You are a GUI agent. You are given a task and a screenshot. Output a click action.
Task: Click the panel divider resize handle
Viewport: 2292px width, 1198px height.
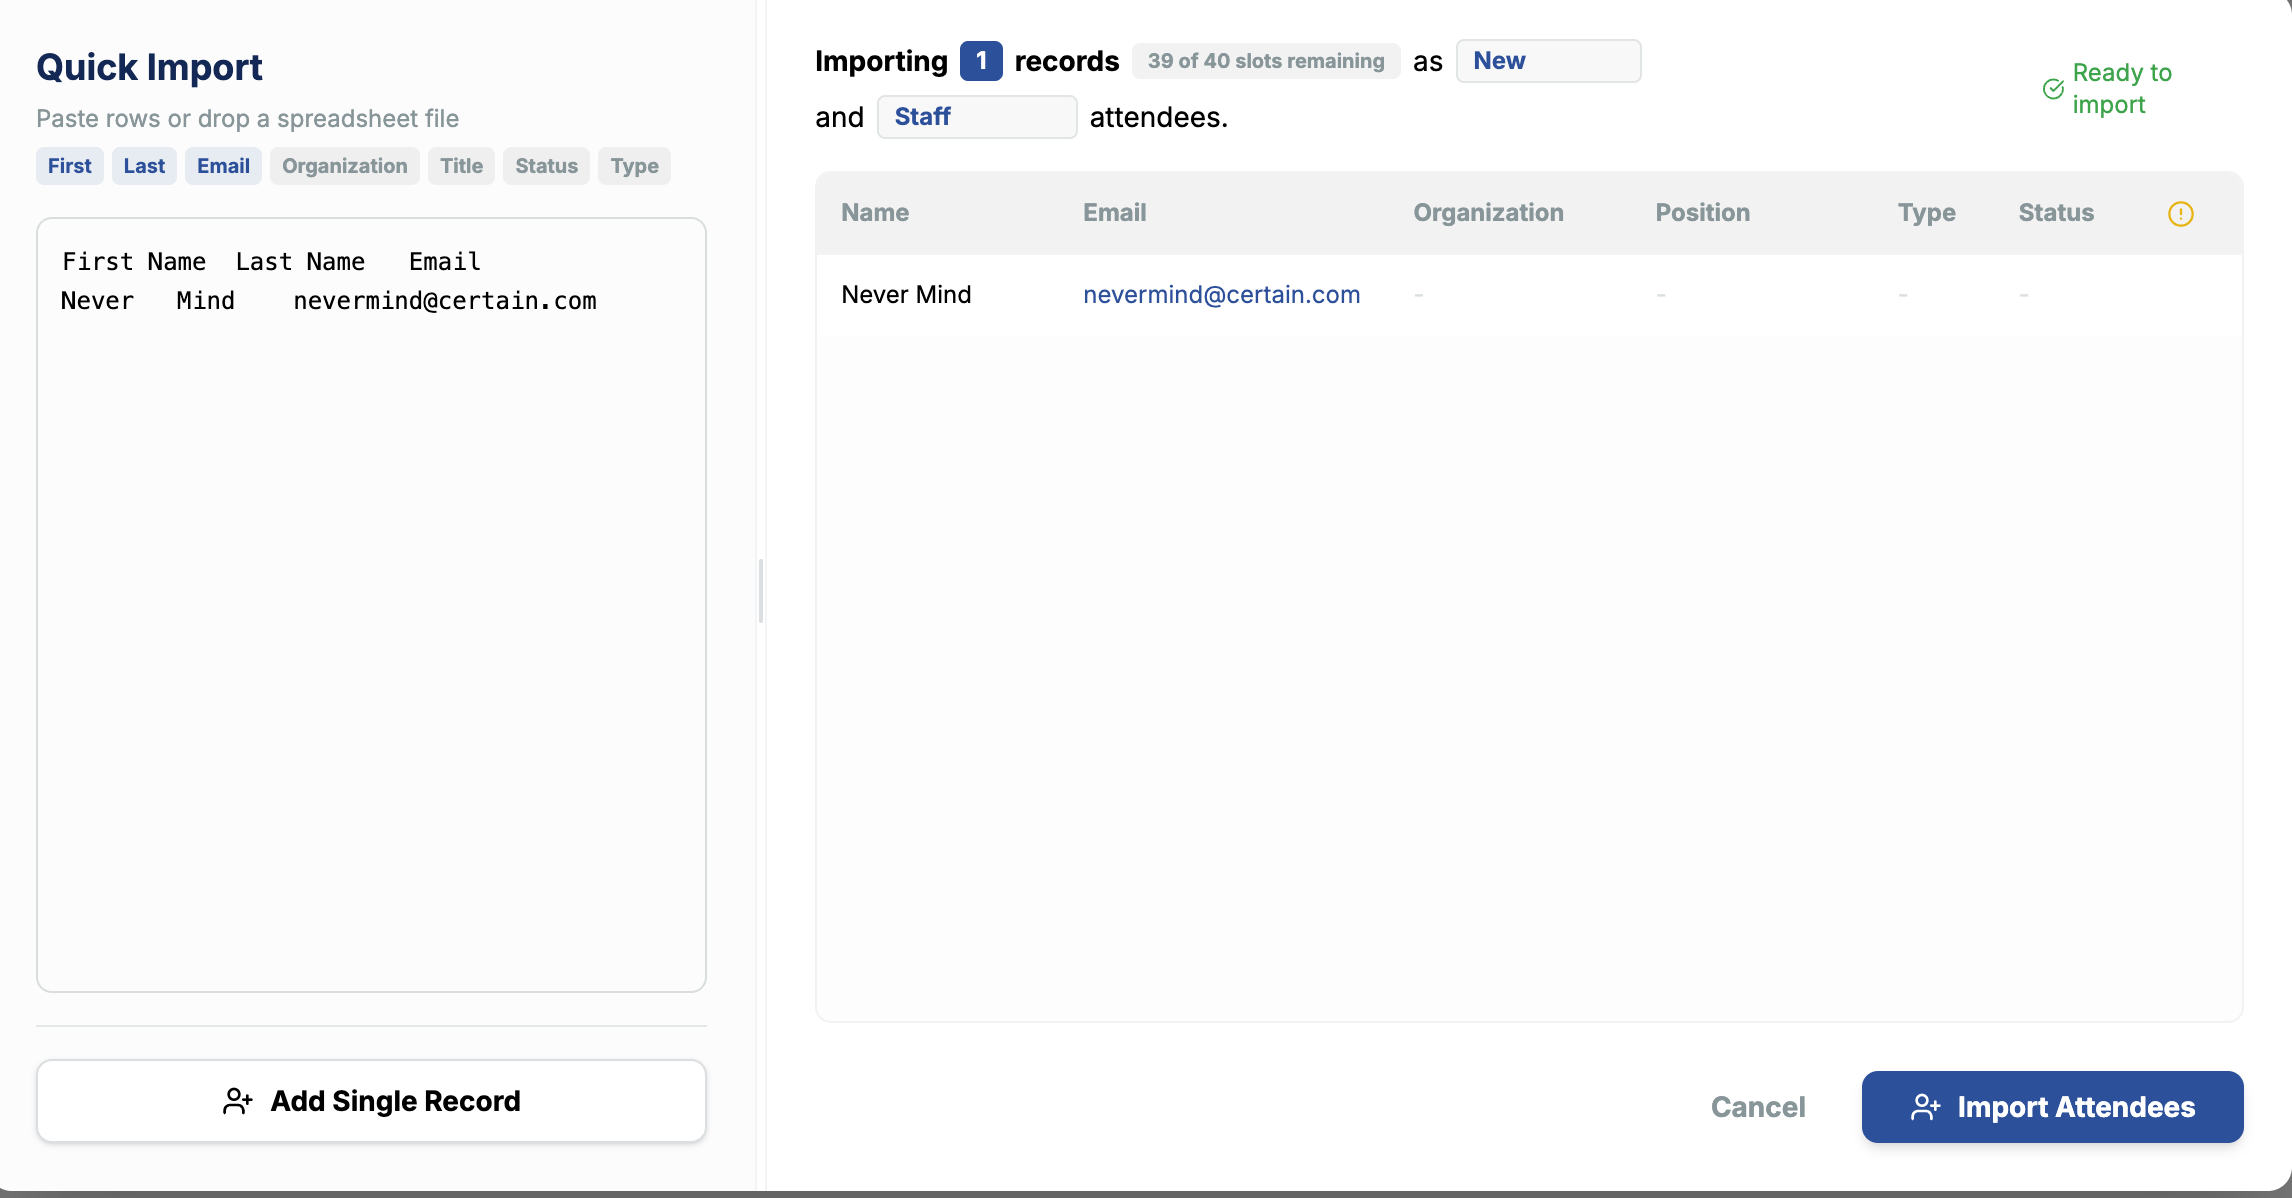coord(761,591)
